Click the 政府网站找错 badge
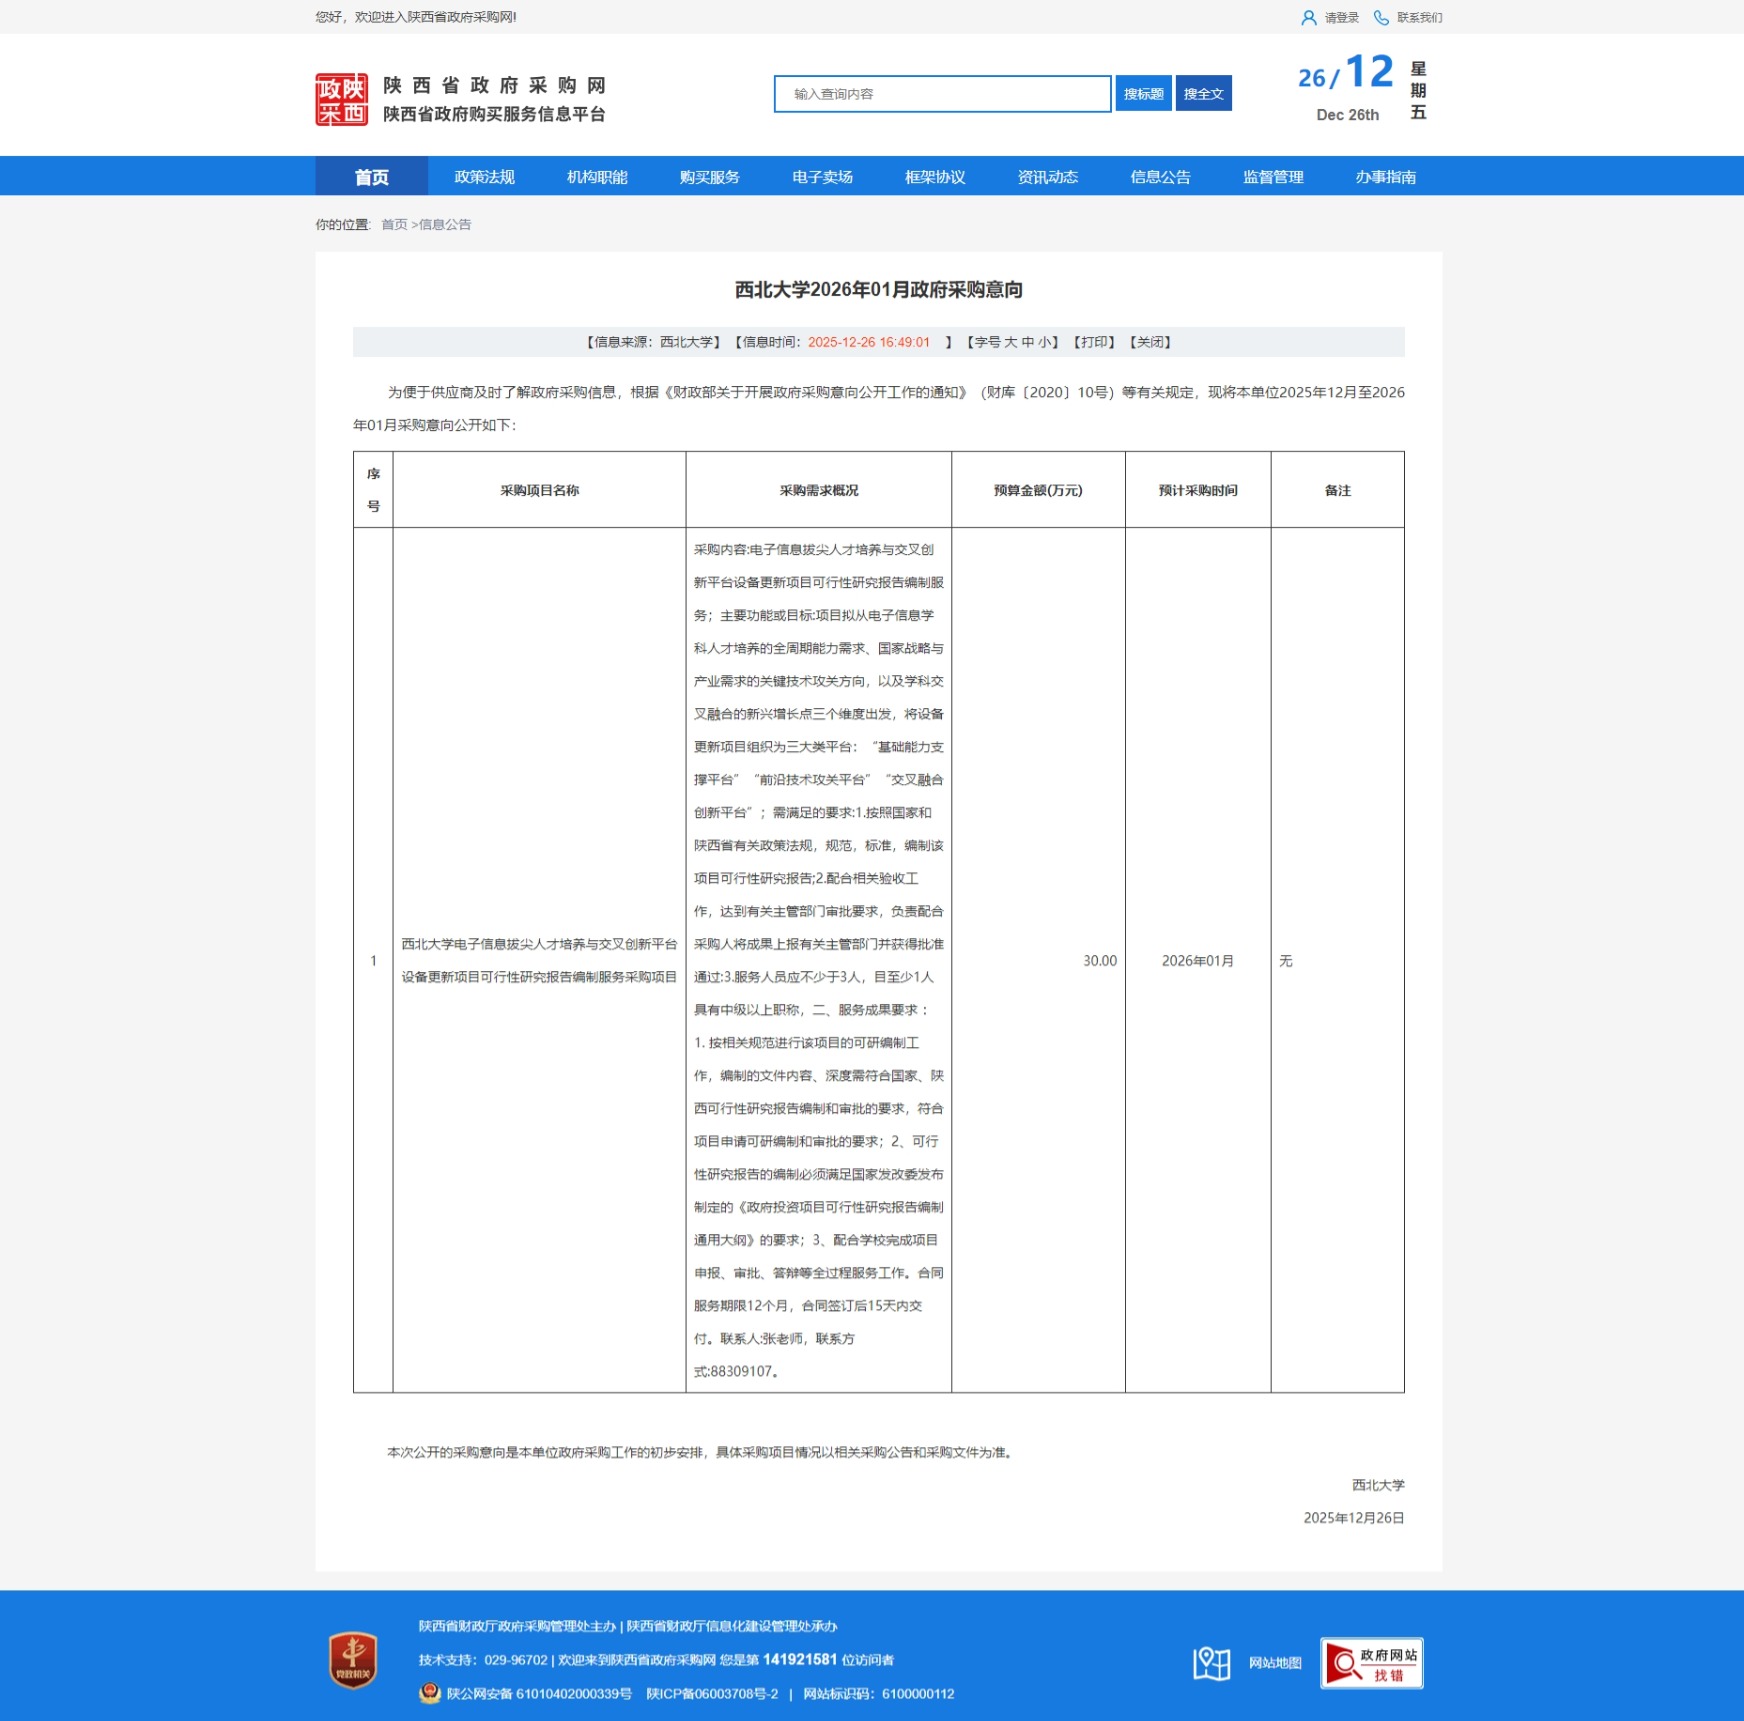1744x1721 pixels. click(x=1371, y=1663)
